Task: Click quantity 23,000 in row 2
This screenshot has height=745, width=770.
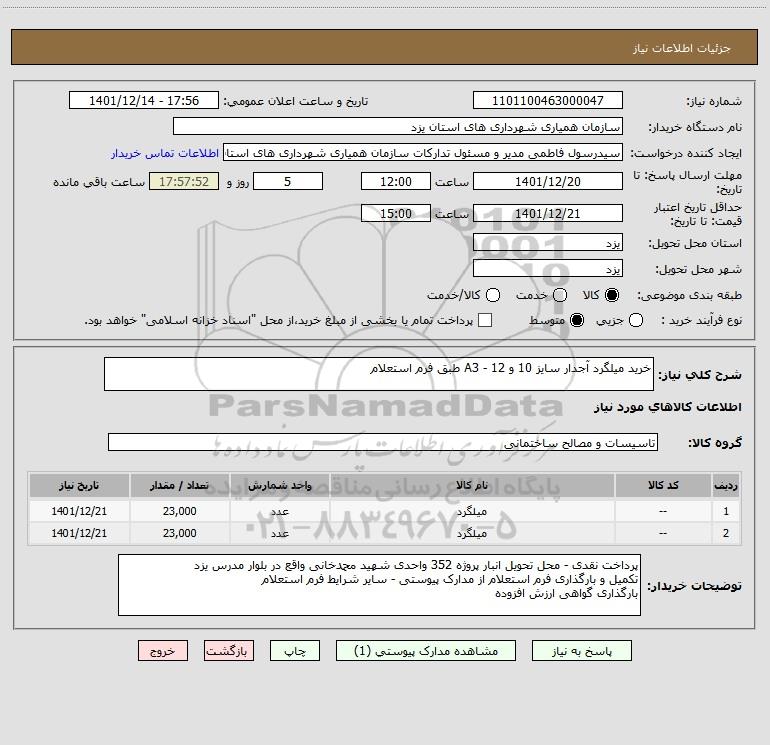Action: point(180,533)
